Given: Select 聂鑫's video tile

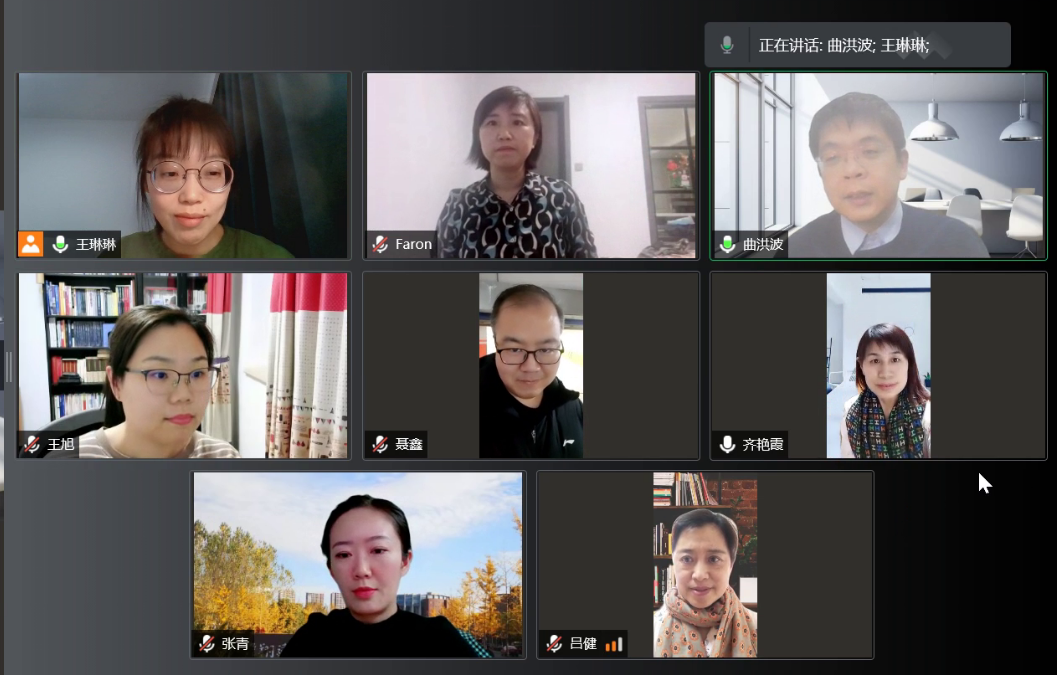Looking at the screenshot, I should coord(531,365).
